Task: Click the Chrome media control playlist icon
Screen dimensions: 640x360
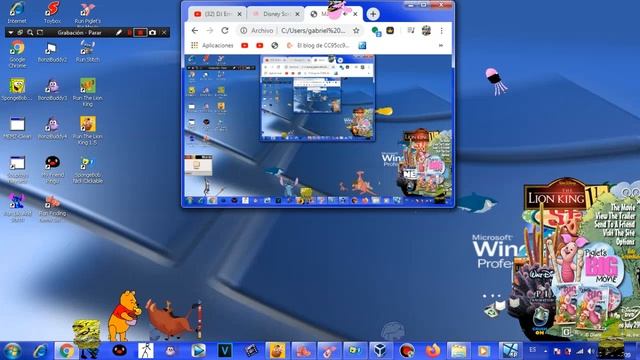Action: tap(411, 31)
